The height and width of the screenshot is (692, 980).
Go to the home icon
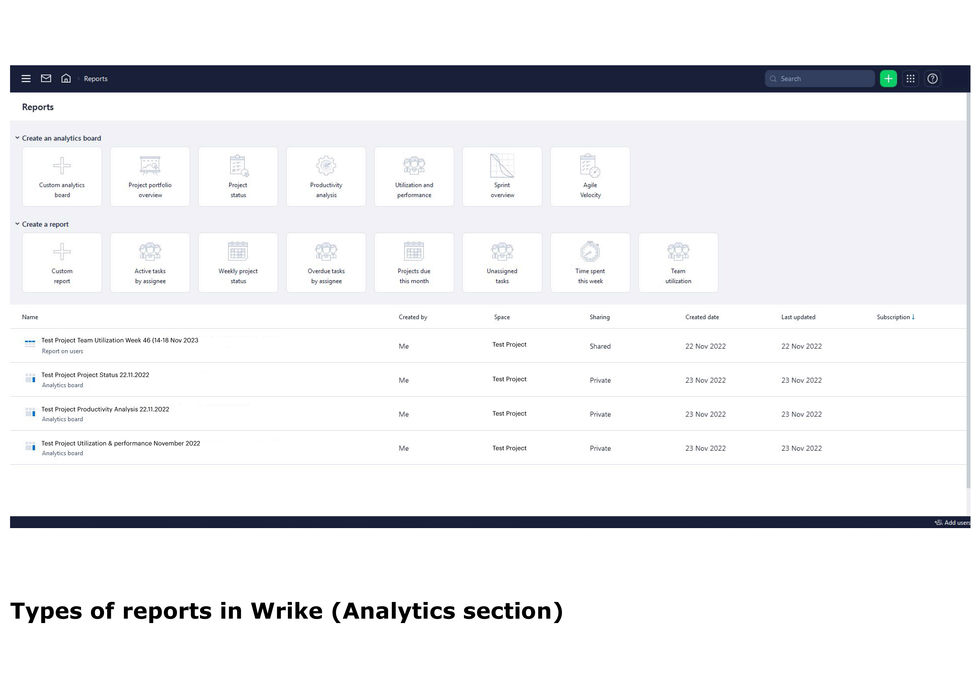click(66, 79)
